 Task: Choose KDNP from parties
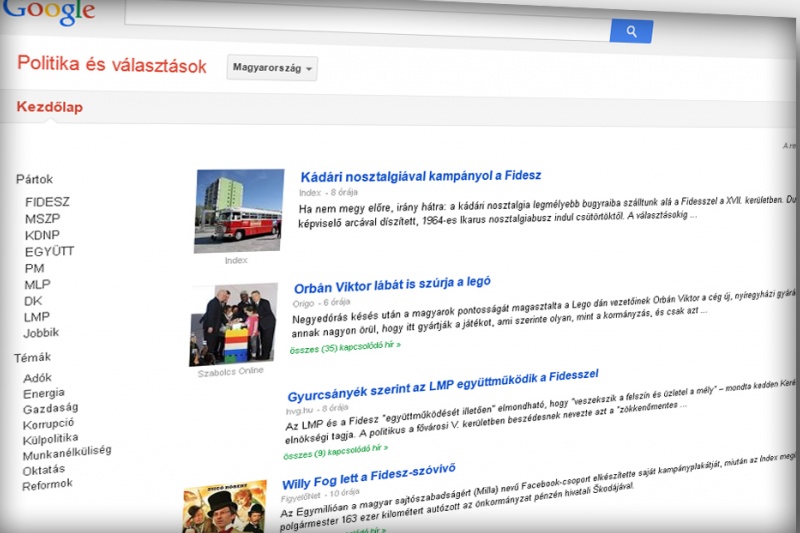point(42,235)
